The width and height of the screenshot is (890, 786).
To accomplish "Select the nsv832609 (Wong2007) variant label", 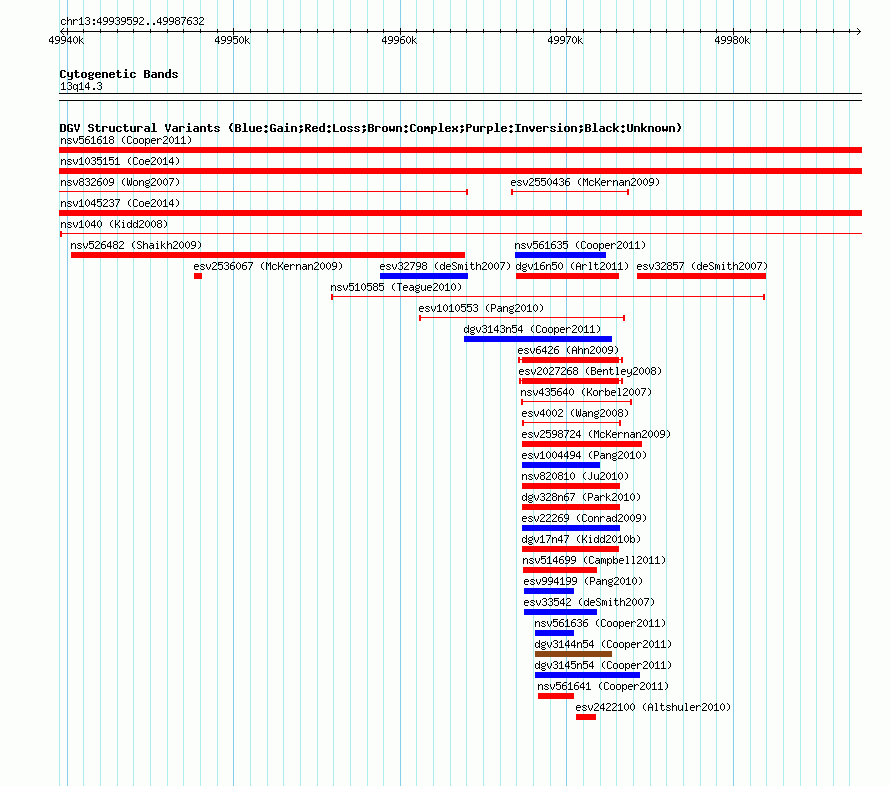I will [120, 182].
